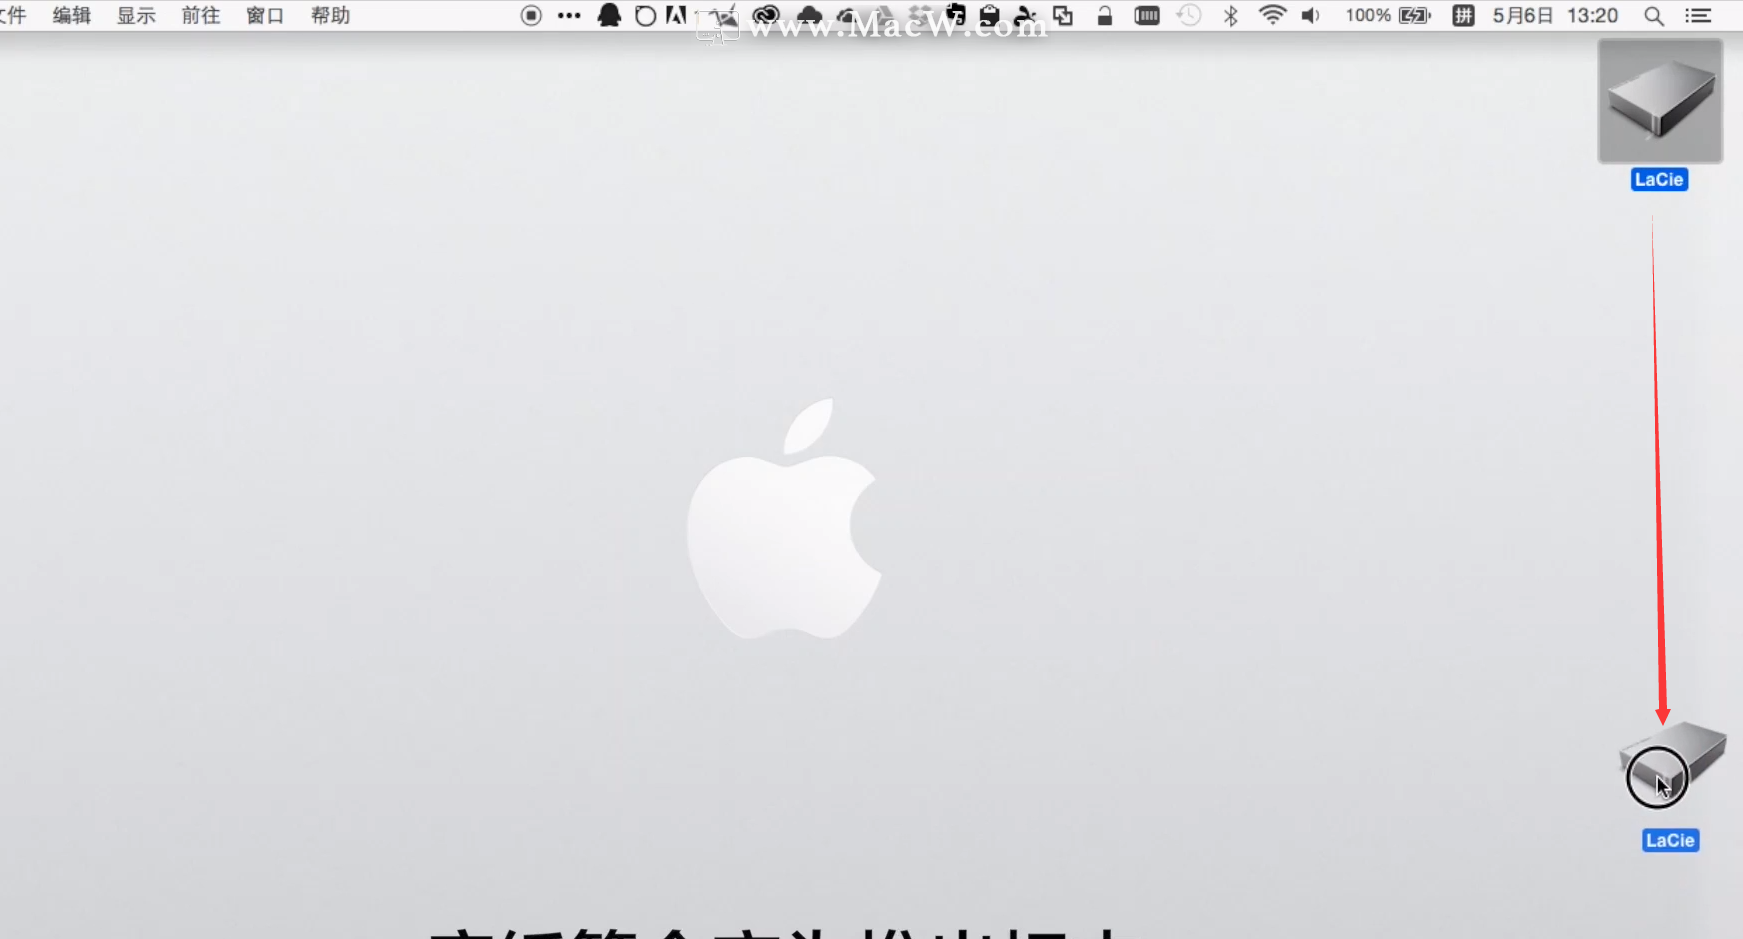Switch input via the 拼 input icon
This screenshot has width=1743, height=939.
[1463, 15]
